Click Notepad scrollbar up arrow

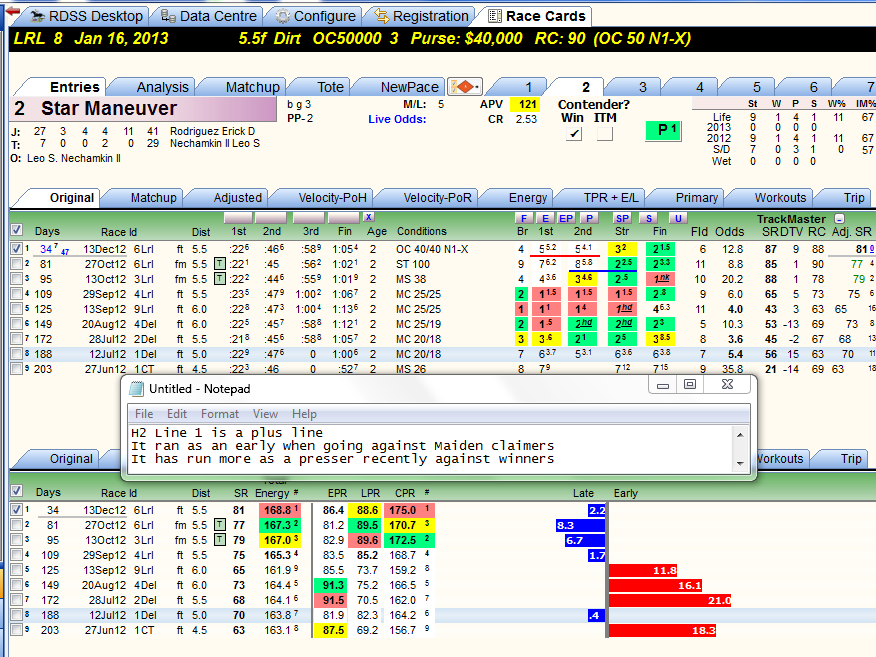[x=740, y=435]
